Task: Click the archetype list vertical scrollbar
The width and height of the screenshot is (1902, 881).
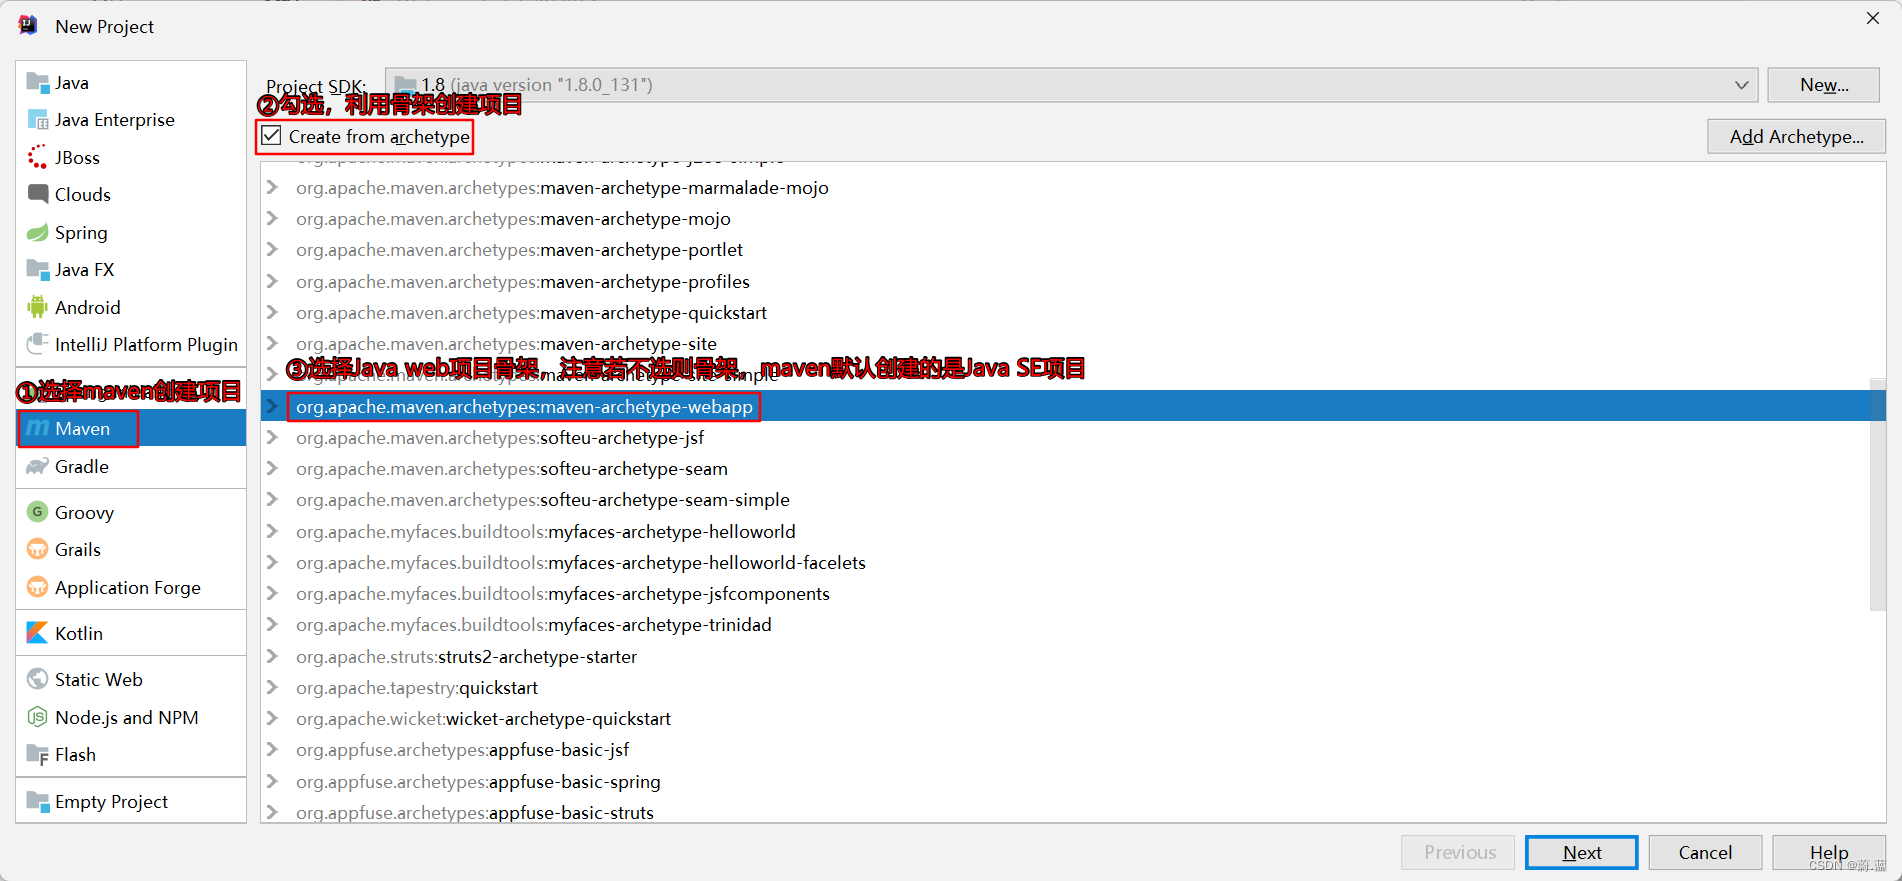Action: click(1877, 495)
